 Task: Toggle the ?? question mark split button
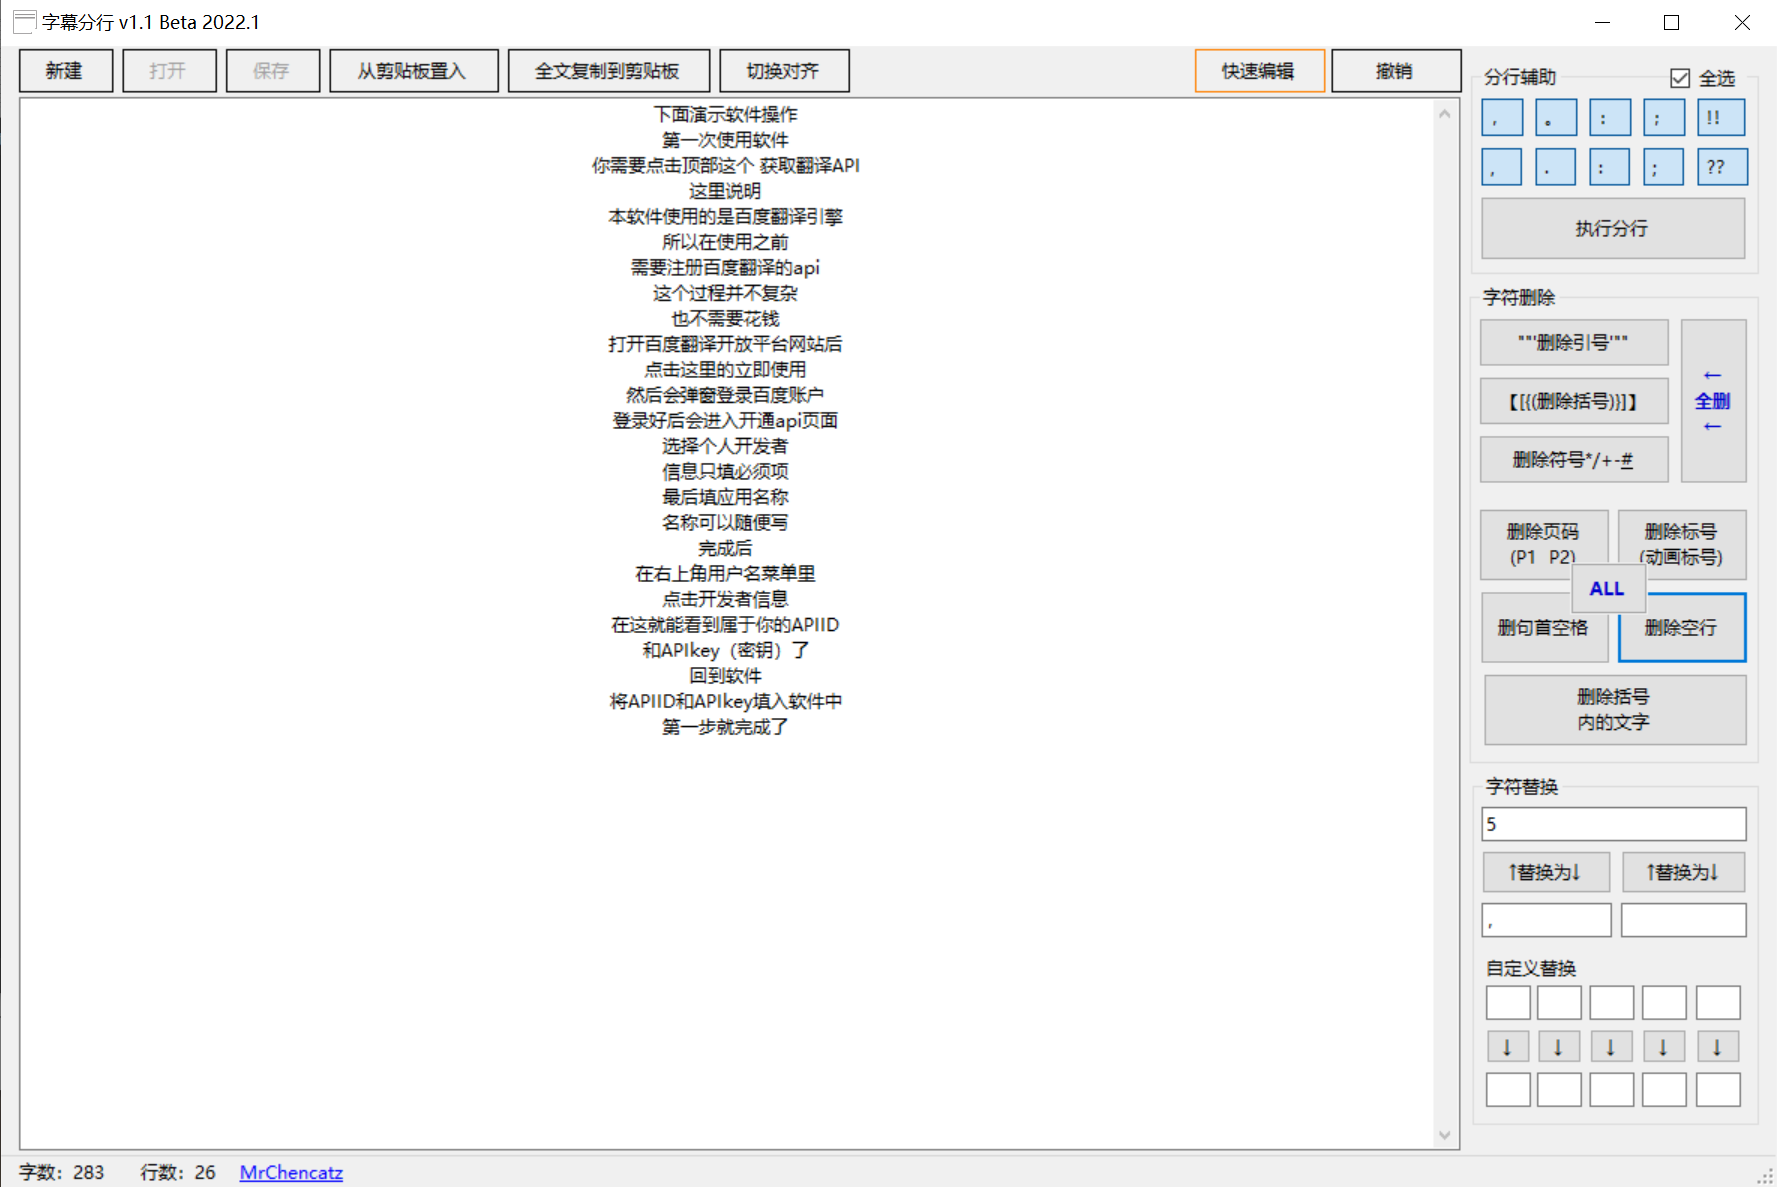point(1722,167)
